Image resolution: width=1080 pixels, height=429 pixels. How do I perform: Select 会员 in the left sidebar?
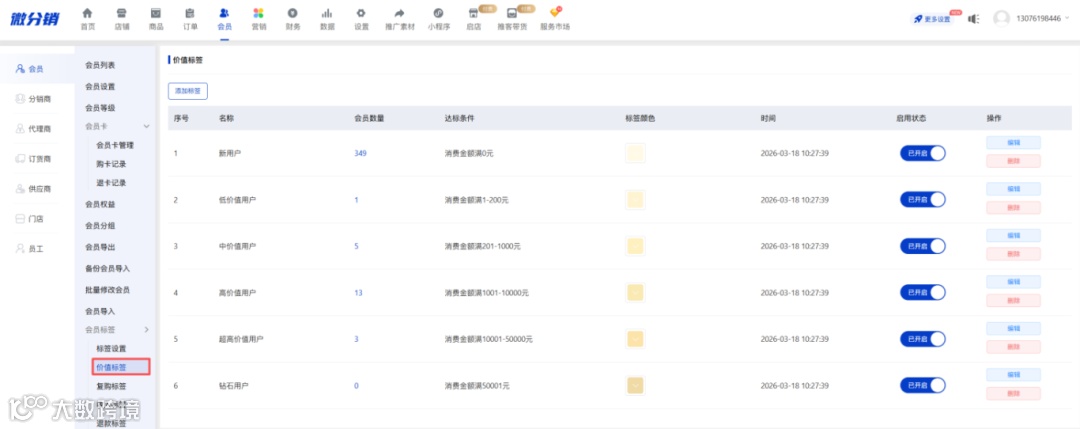[x=37, y=69]
